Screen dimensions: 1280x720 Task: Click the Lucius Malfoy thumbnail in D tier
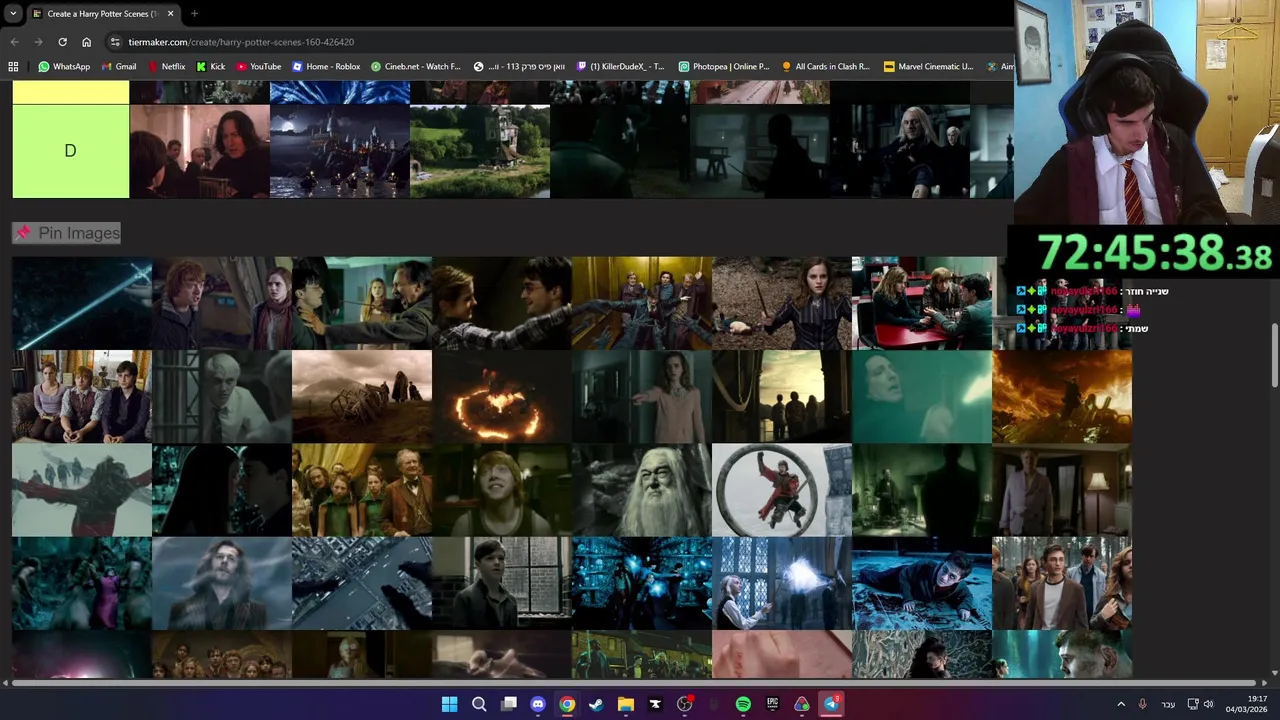900,151
